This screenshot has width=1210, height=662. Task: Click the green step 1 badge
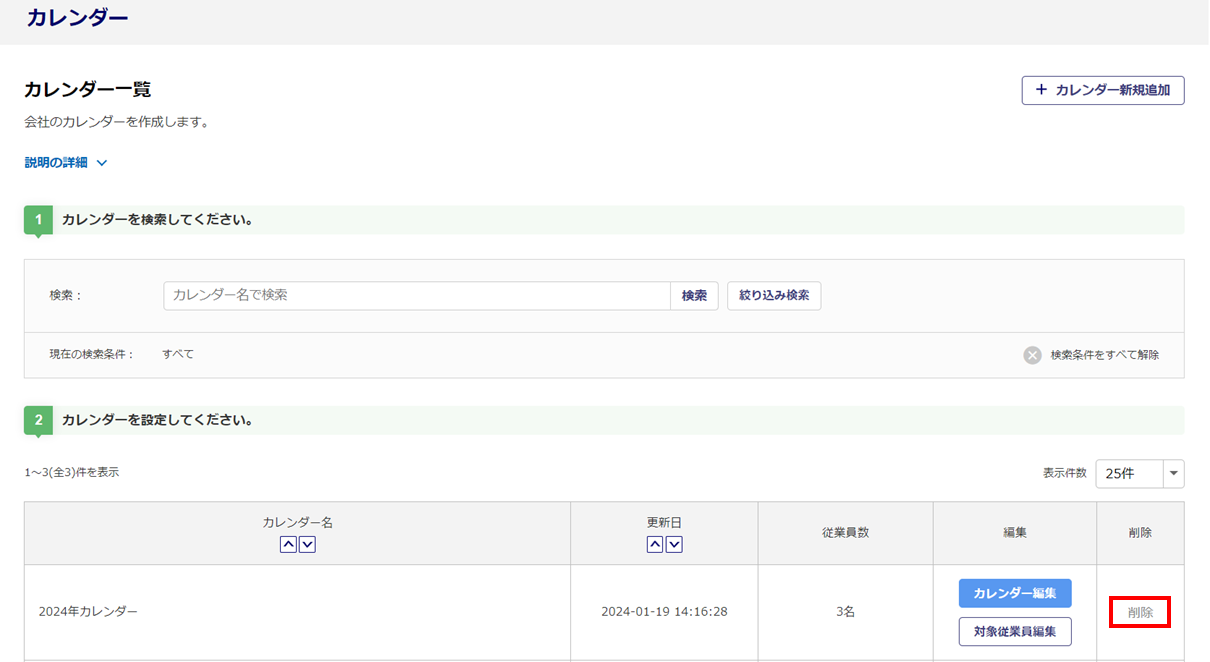(x=38, y=219)
